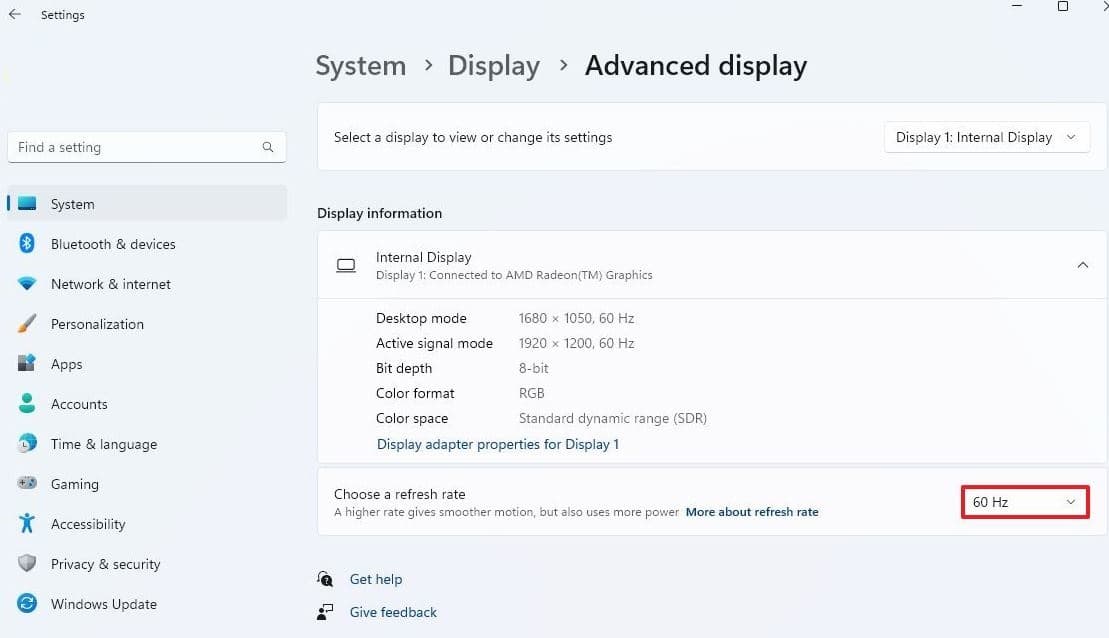
Task: Select the Personalization paintbrush icon
Action: coord(28,324)
